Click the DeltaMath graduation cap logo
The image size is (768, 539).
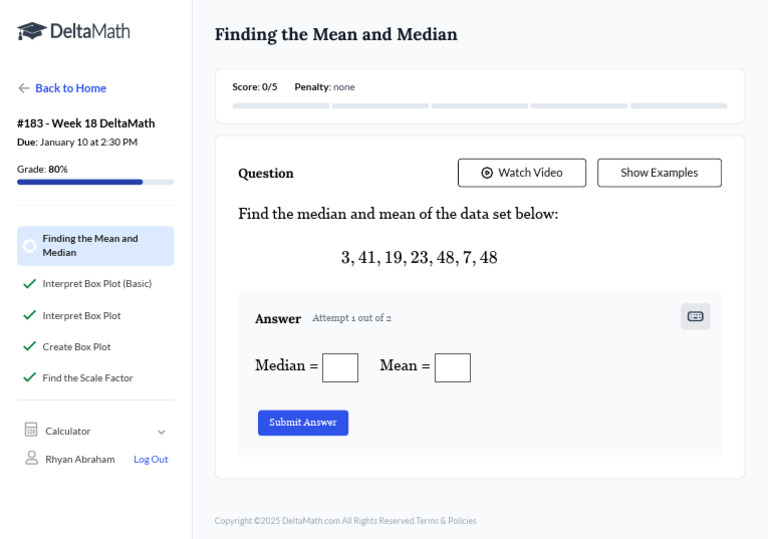coord(32,31)
